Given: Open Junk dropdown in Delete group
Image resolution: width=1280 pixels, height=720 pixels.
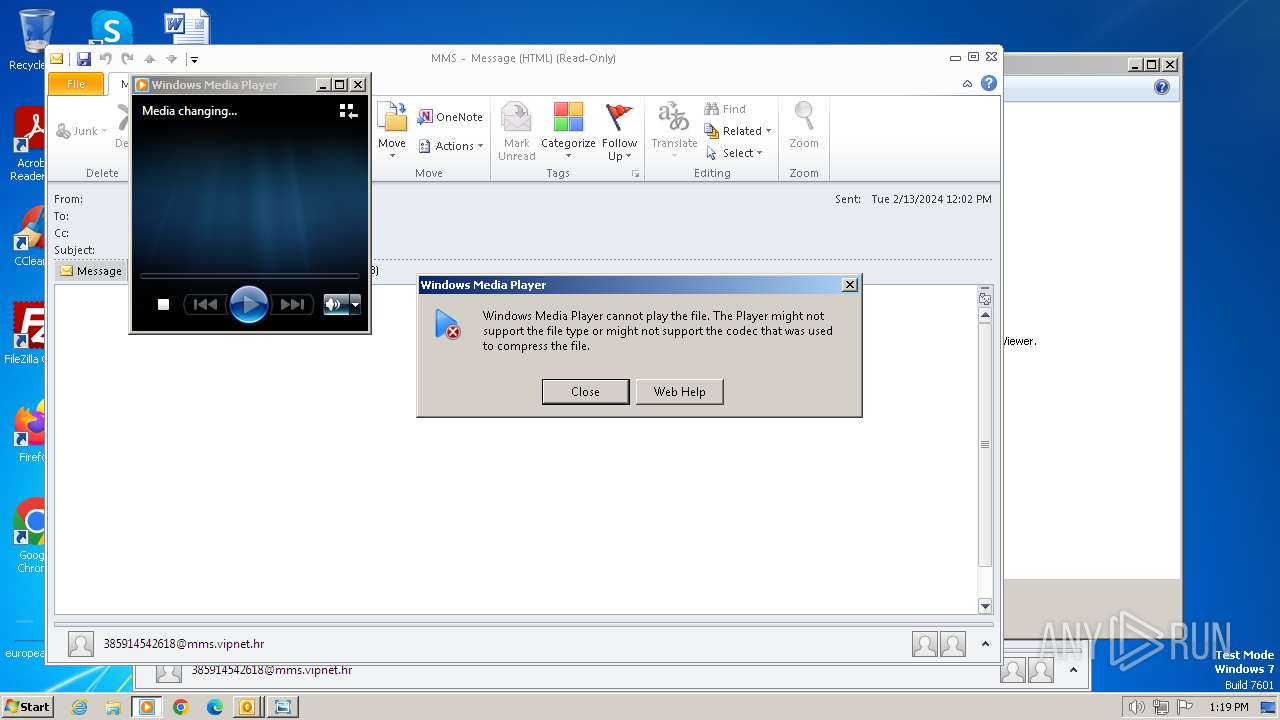Looking at the screenshot, I should (82, 131).
